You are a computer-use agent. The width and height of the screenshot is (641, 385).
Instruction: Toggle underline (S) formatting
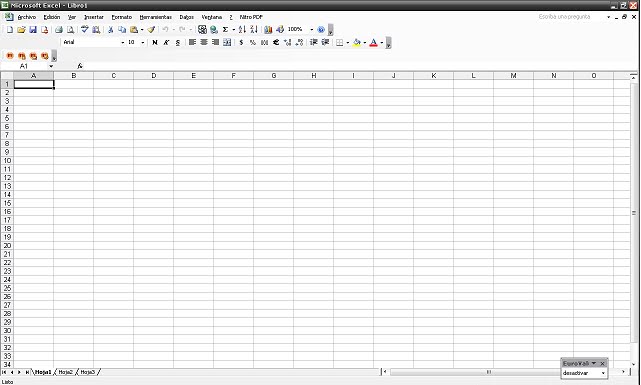click(178, 43)
